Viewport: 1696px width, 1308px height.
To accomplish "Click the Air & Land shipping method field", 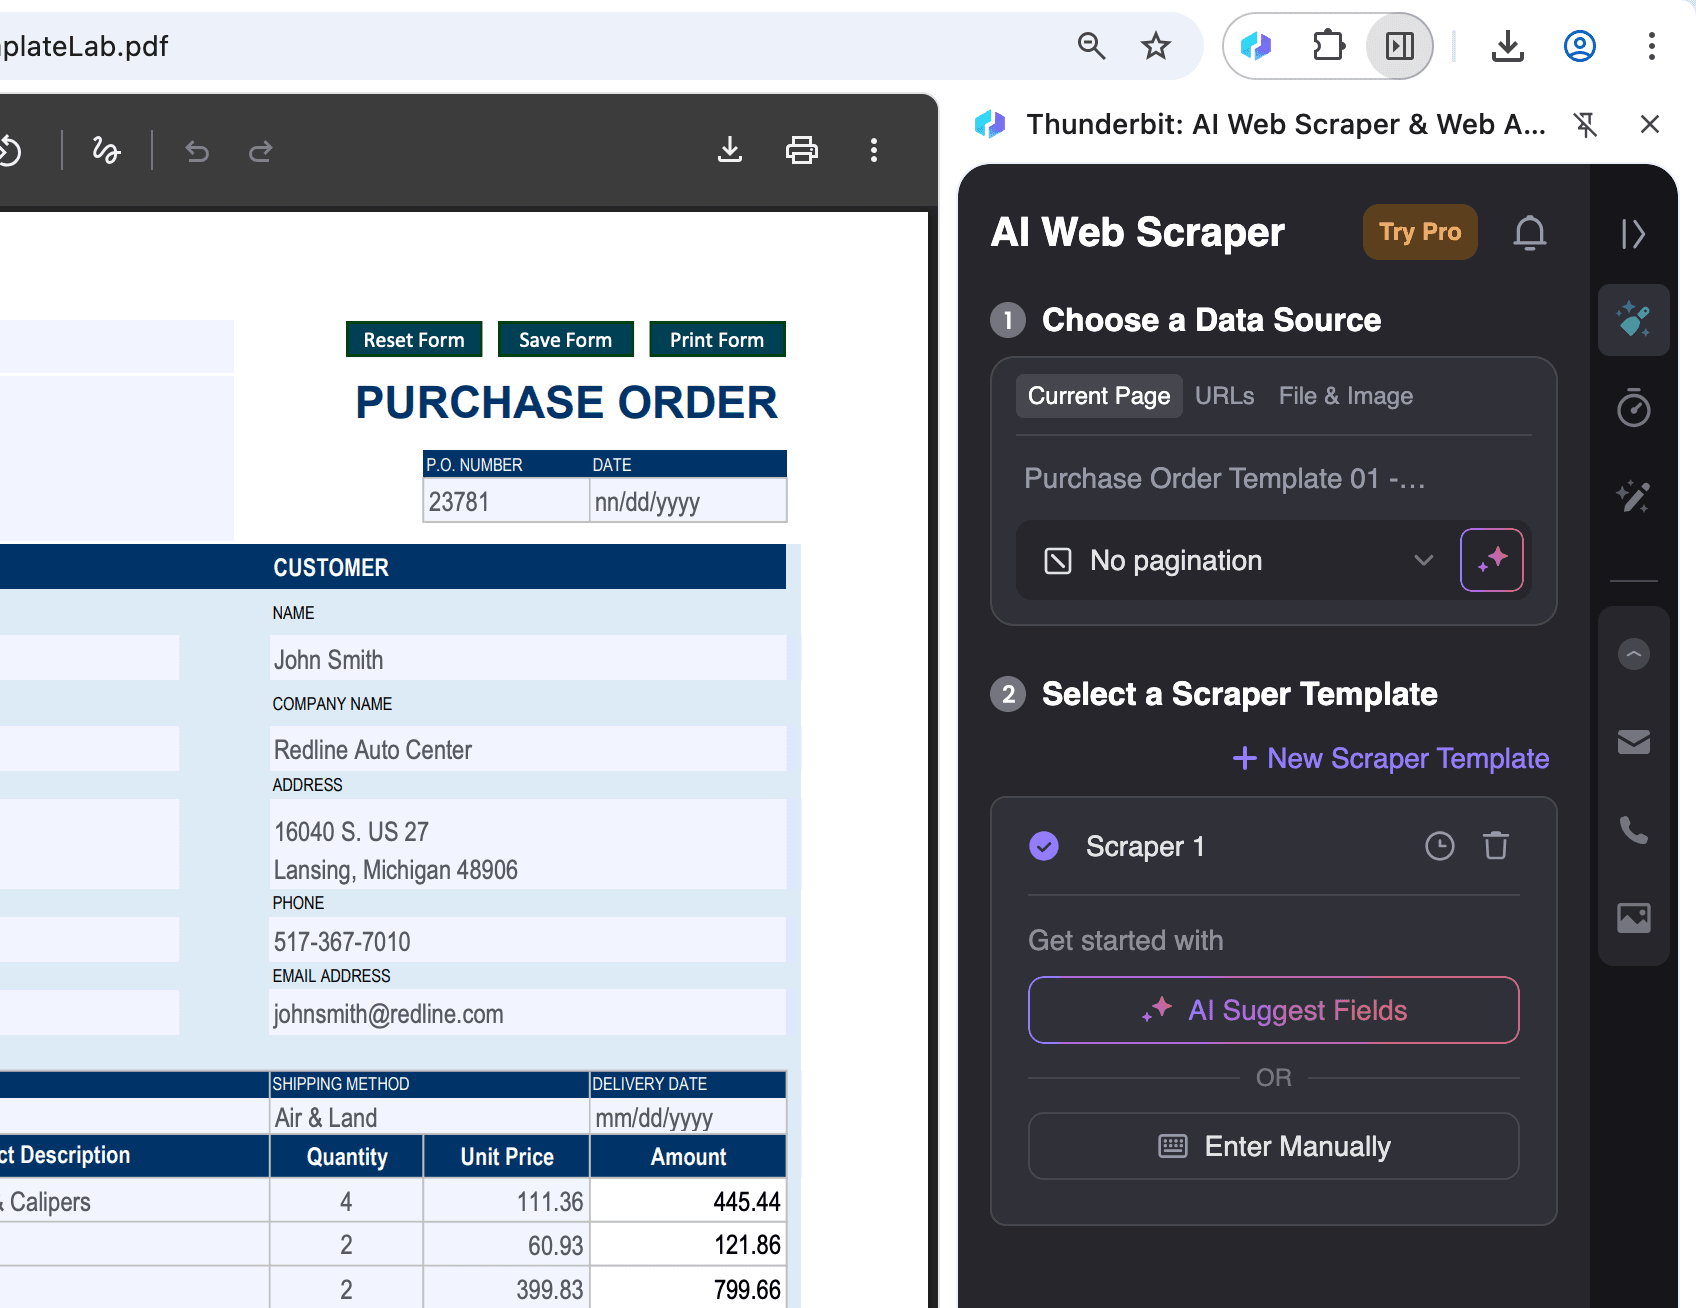I will pyautogui.click(x=429, y=1117).
